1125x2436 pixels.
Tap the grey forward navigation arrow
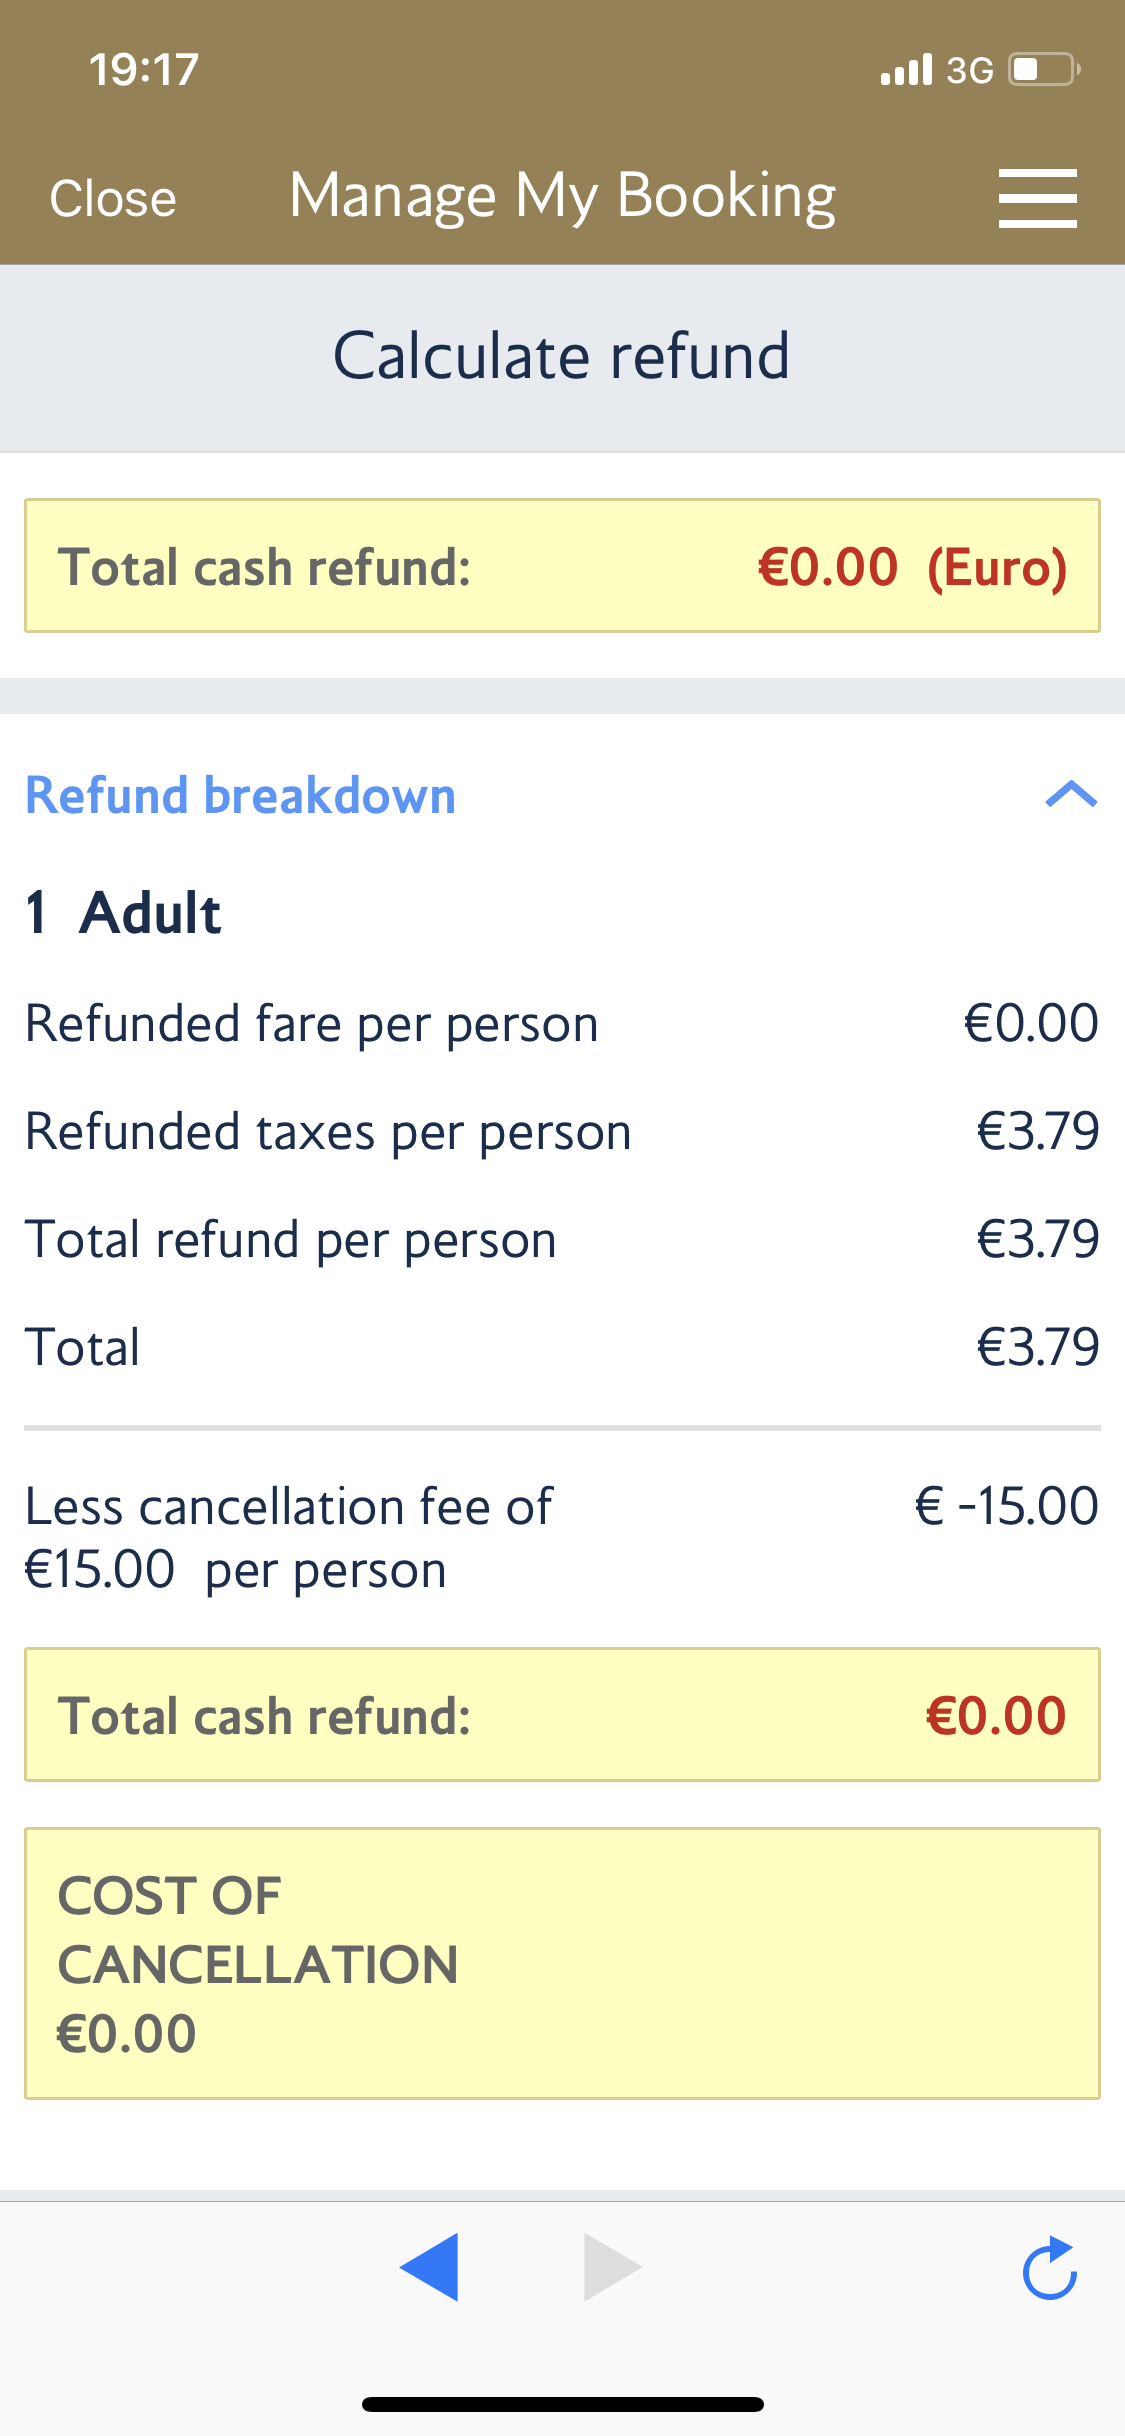[x=611, y=2267]
